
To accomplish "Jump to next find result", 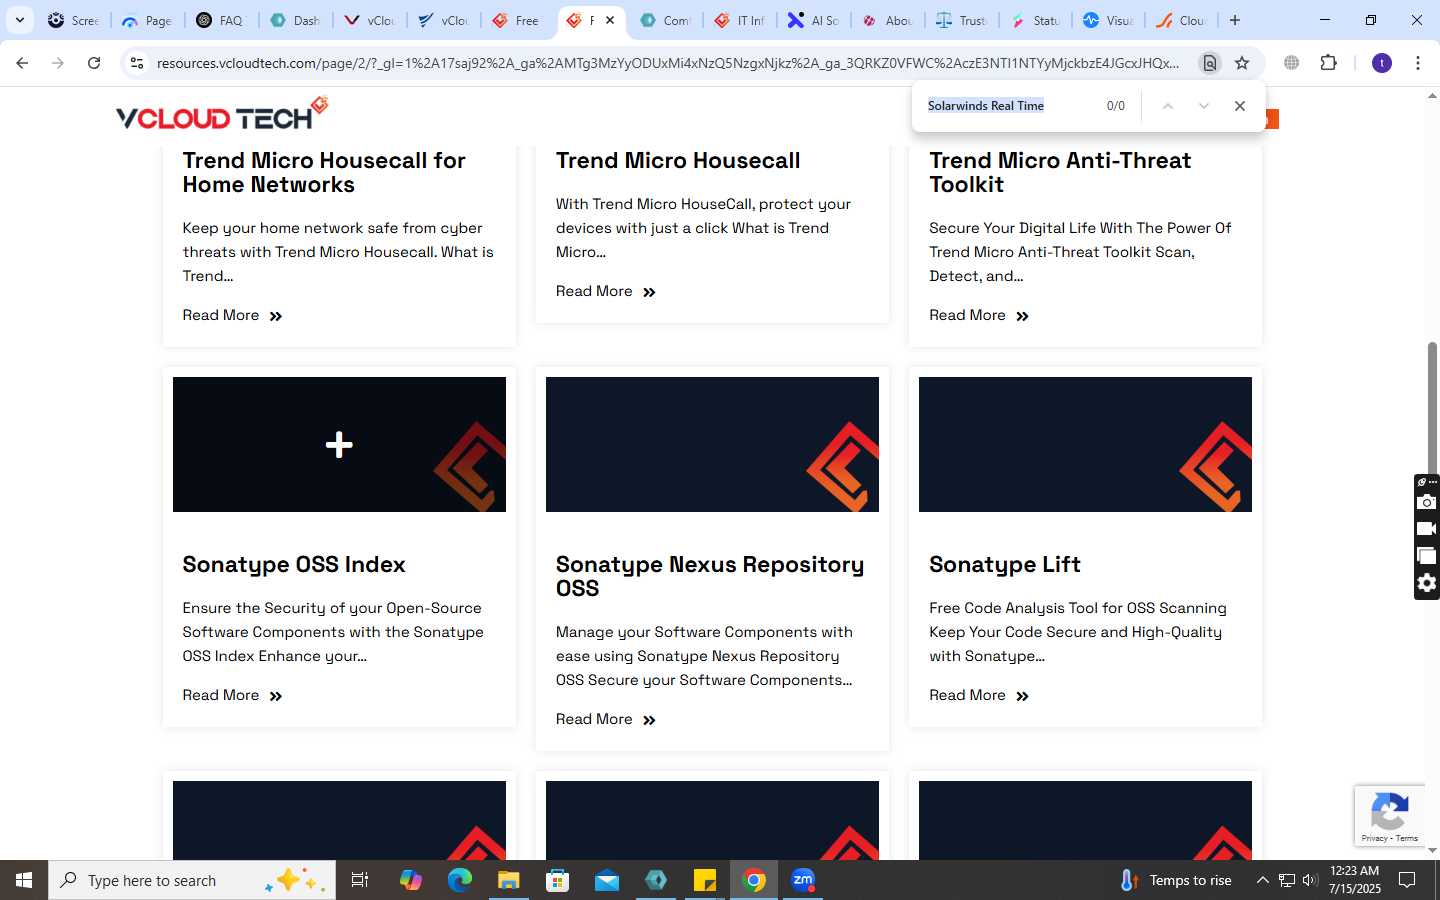I will pyautogui.click(x=1204, y=106).
